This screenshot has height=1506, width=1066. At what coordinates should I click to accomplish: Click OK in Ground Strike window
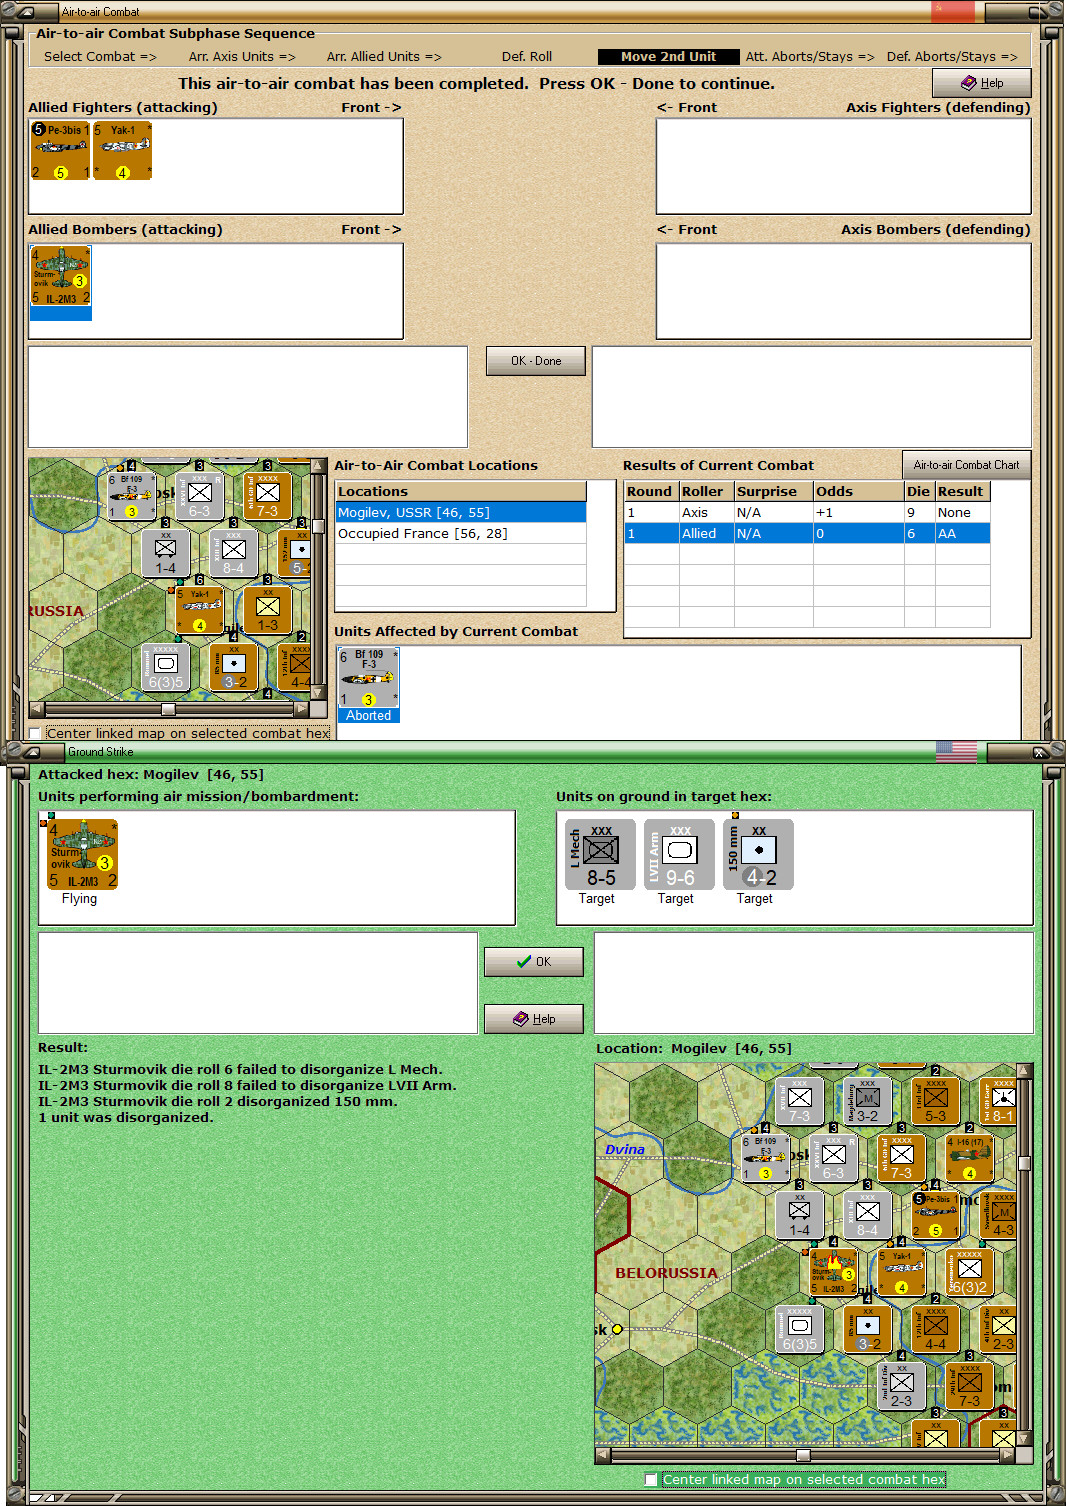click(534, 962)
